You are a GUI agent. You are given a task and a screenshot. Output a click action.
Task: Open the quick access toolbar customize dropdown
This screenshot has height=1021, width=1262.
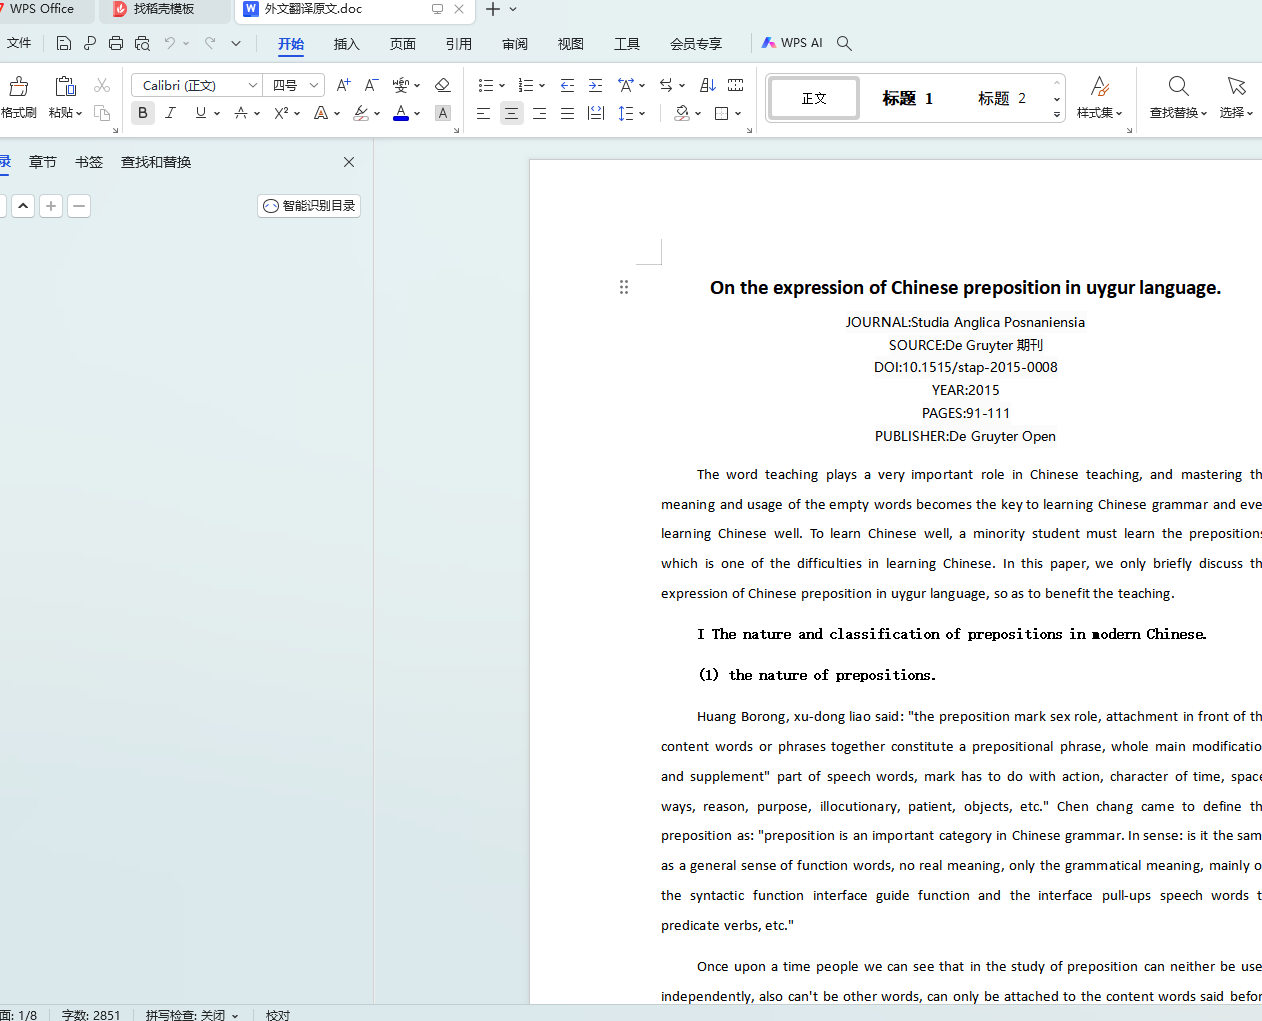click(236, 43)
